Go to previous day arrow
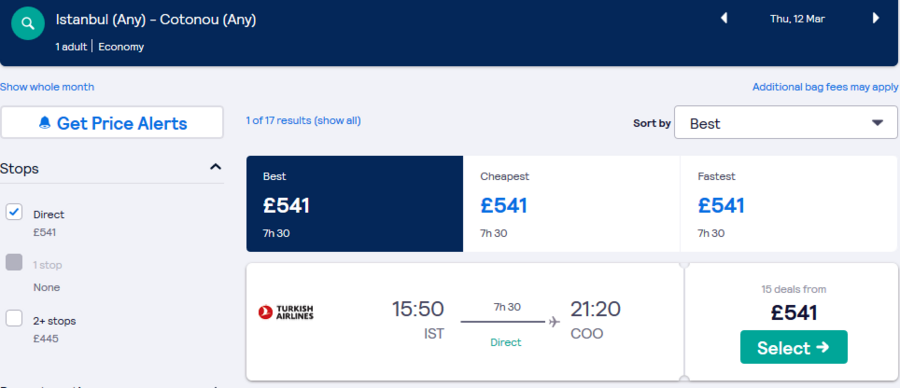 click(x=724, y=18)
